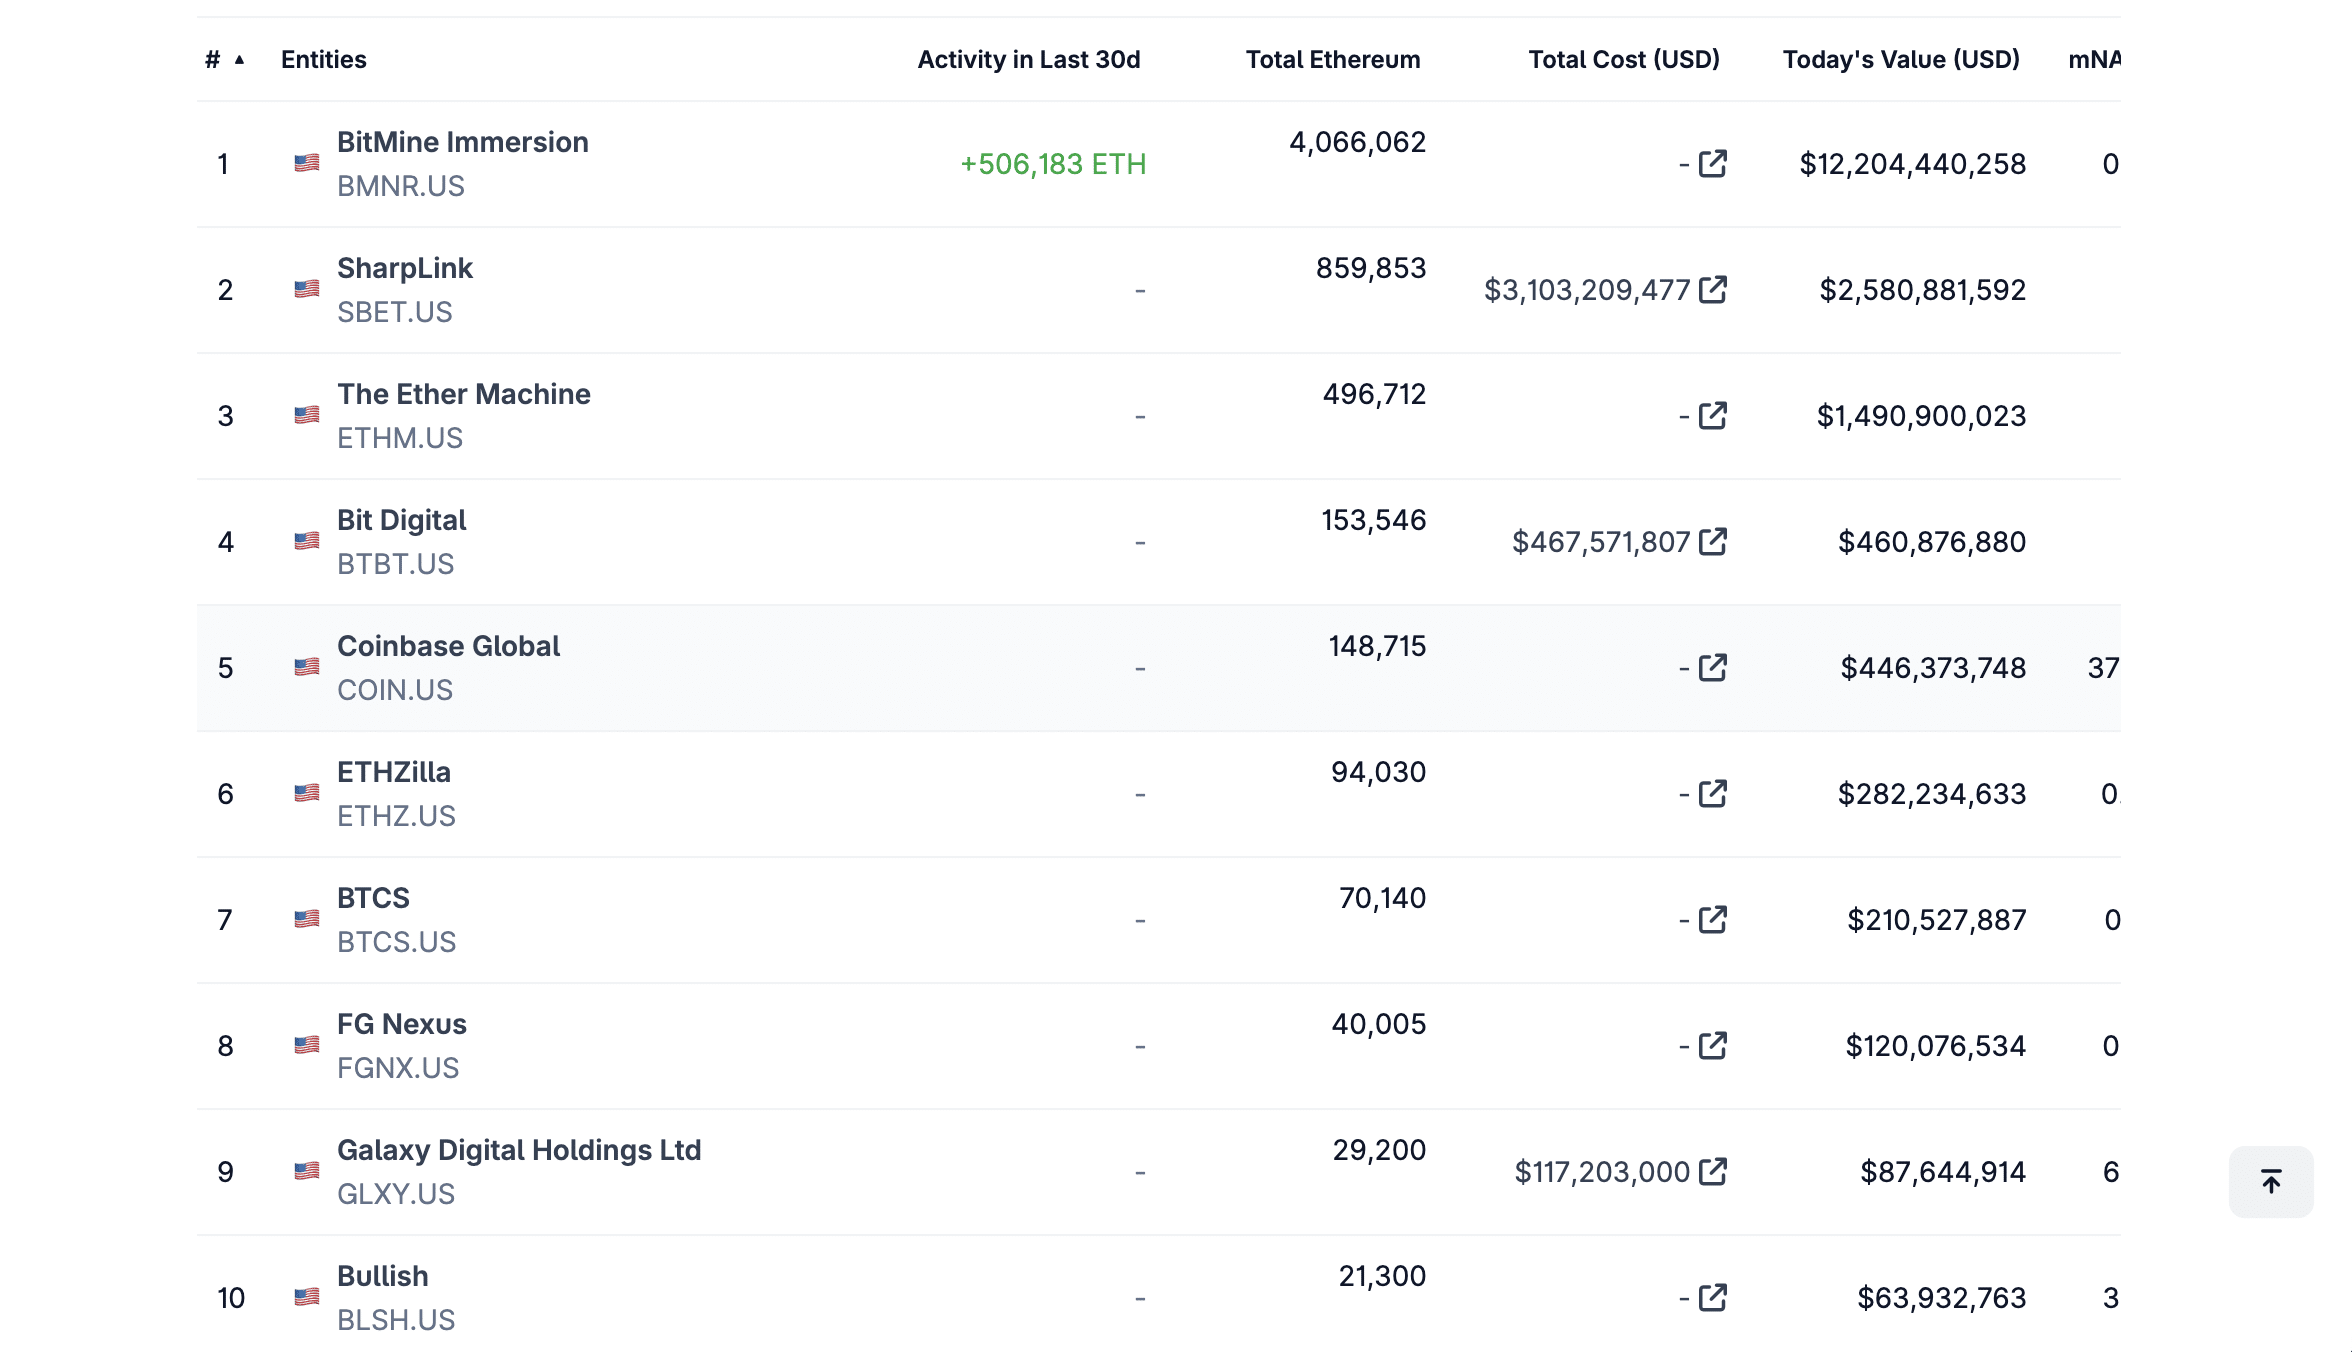The image size is (2352, 1352).
Task: Open Galaxy Digital Holdings Ltd entry
Action: point(518,1150)
